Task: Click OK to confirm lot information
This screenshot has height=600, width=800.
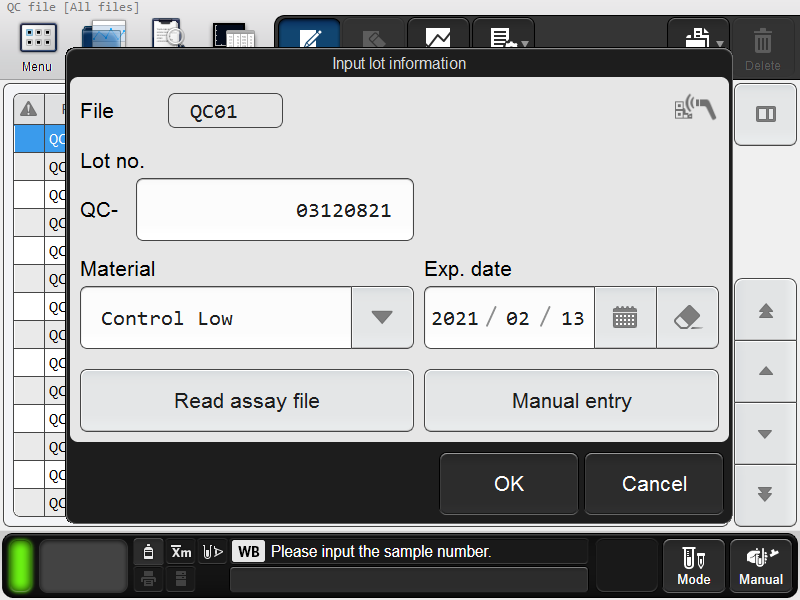Action: [509, 484]
